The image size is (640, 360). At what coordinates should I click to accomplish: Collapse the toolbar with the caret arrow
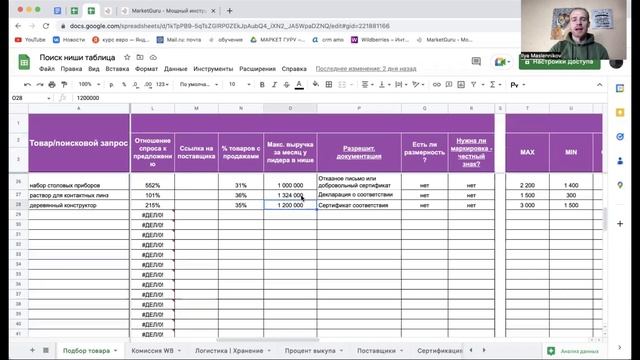coord(599,85)
